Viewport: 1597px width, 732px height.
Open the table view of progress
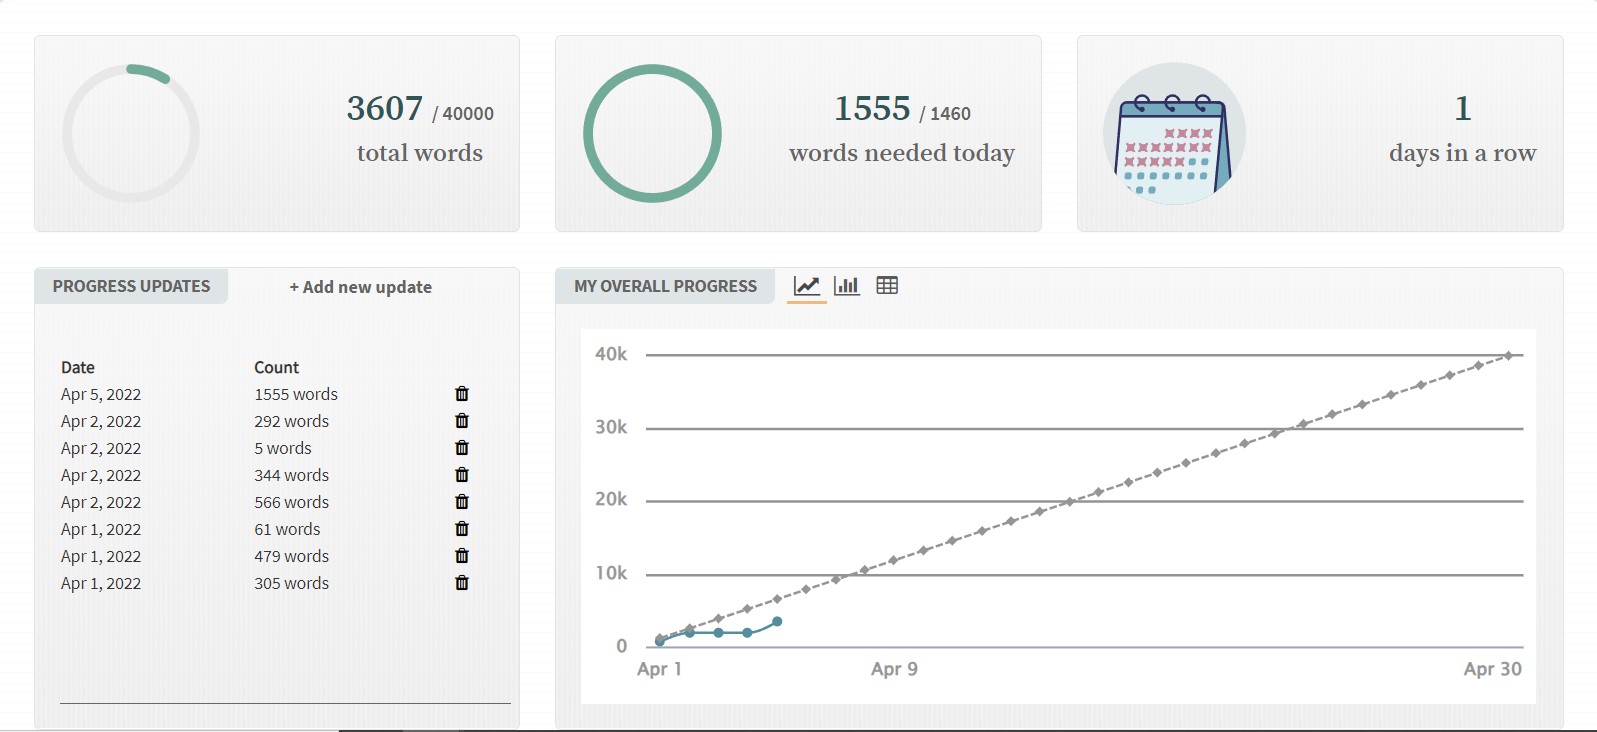(x=887, y=286)
